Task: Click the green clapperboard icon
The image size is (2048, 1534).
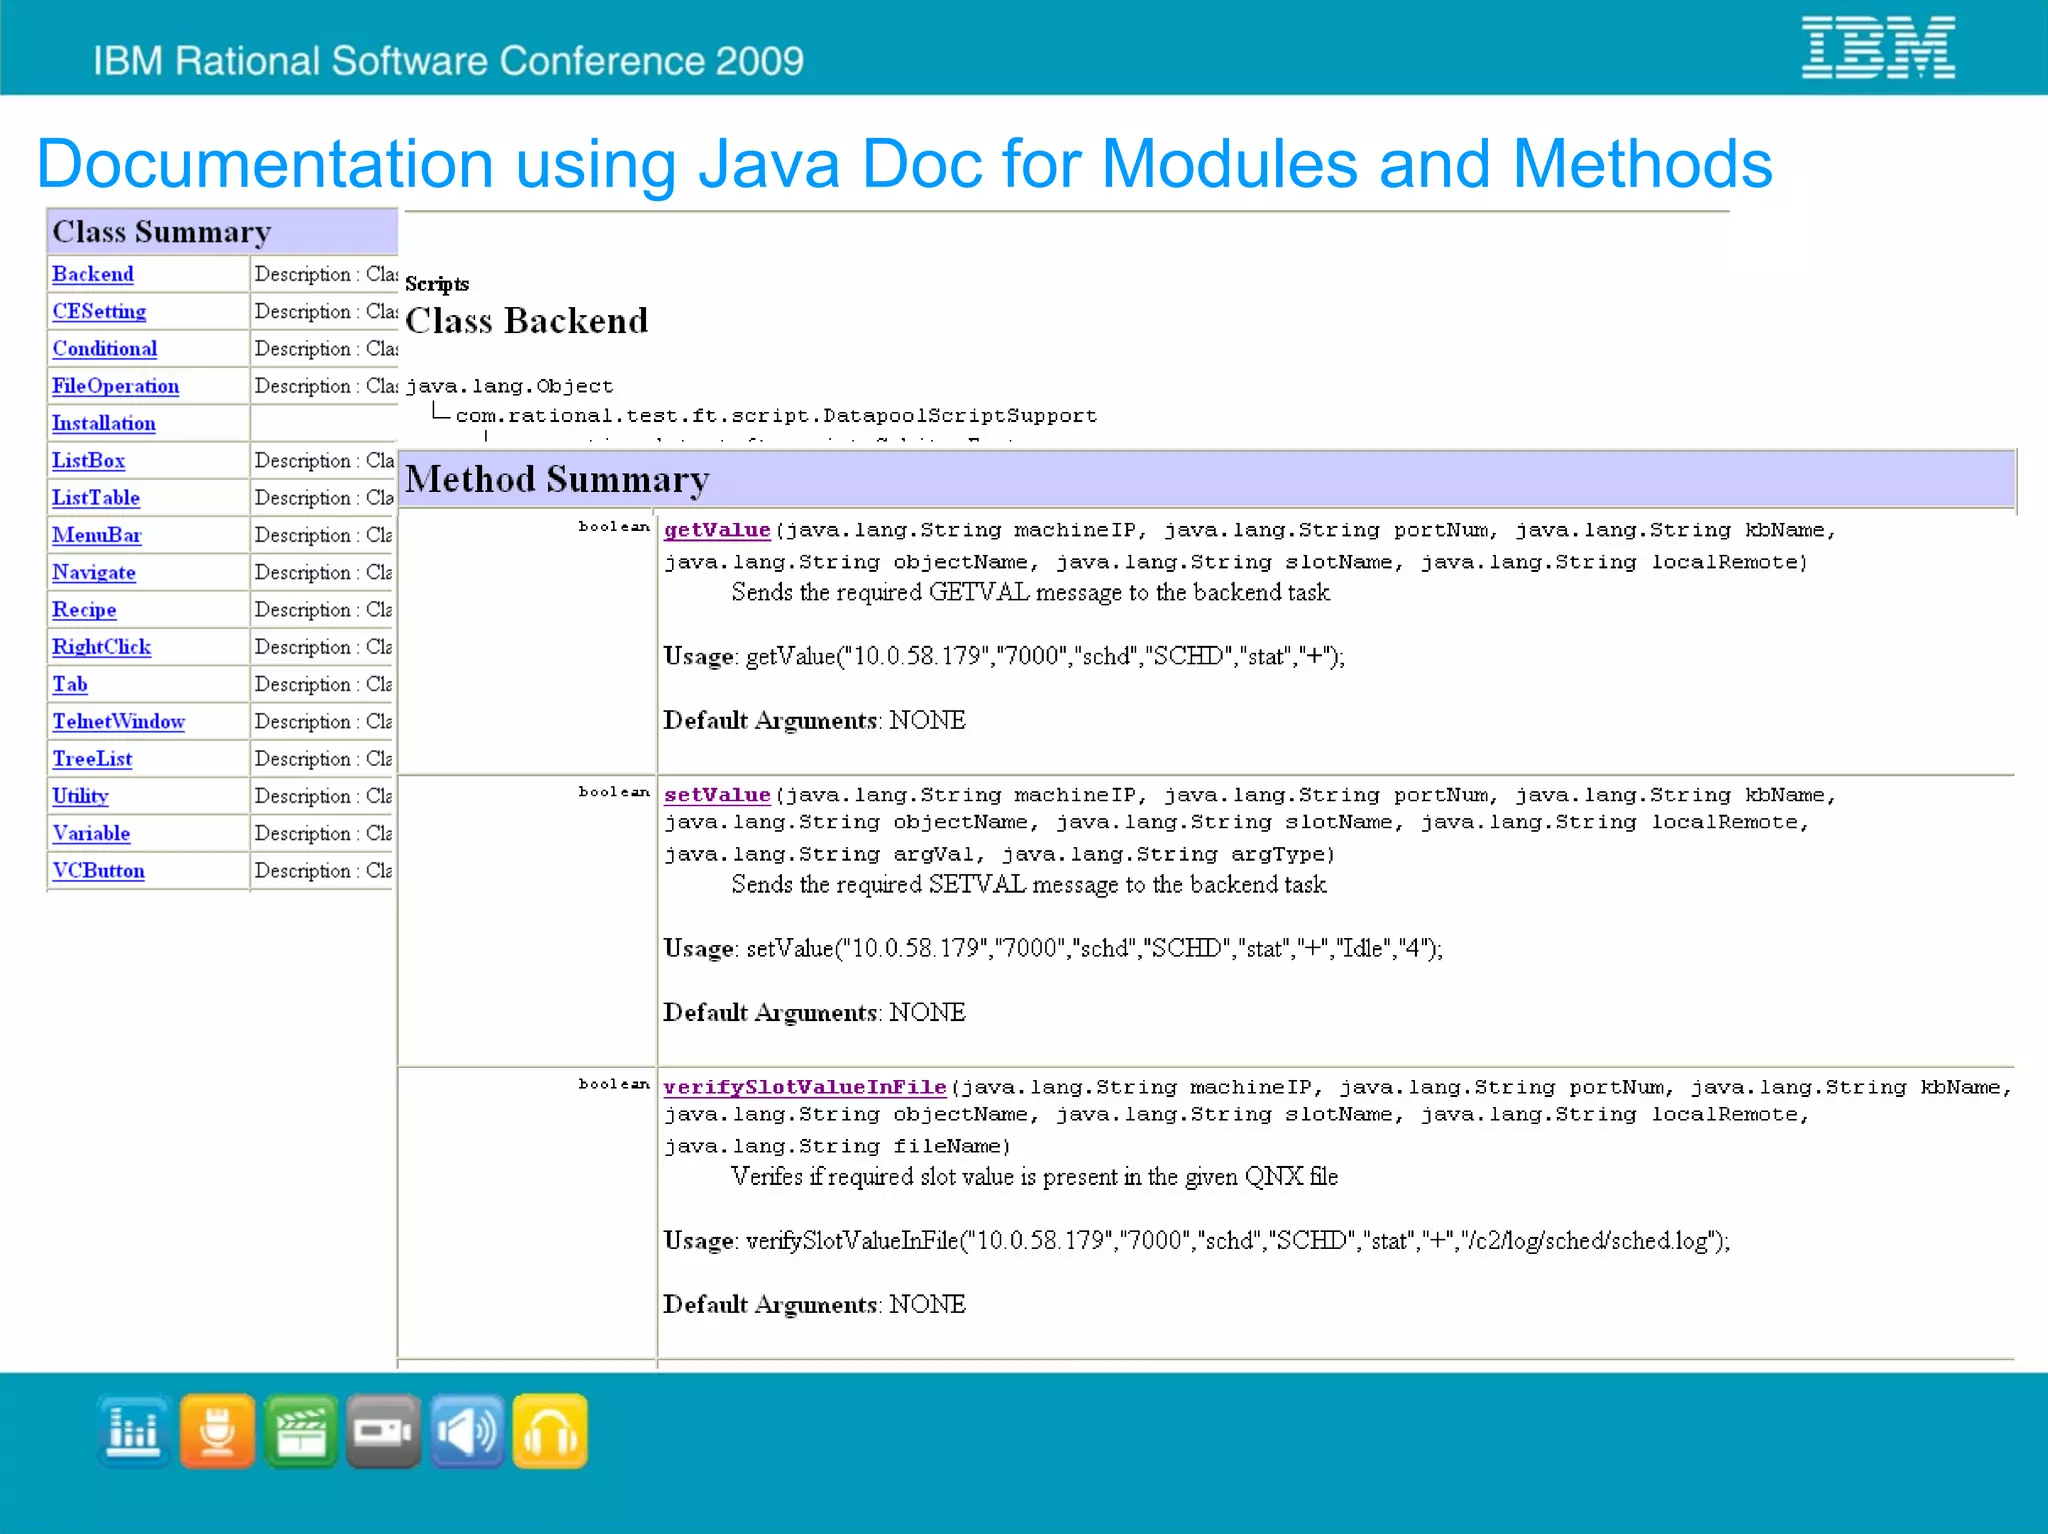Action: tap(301, 1431)
